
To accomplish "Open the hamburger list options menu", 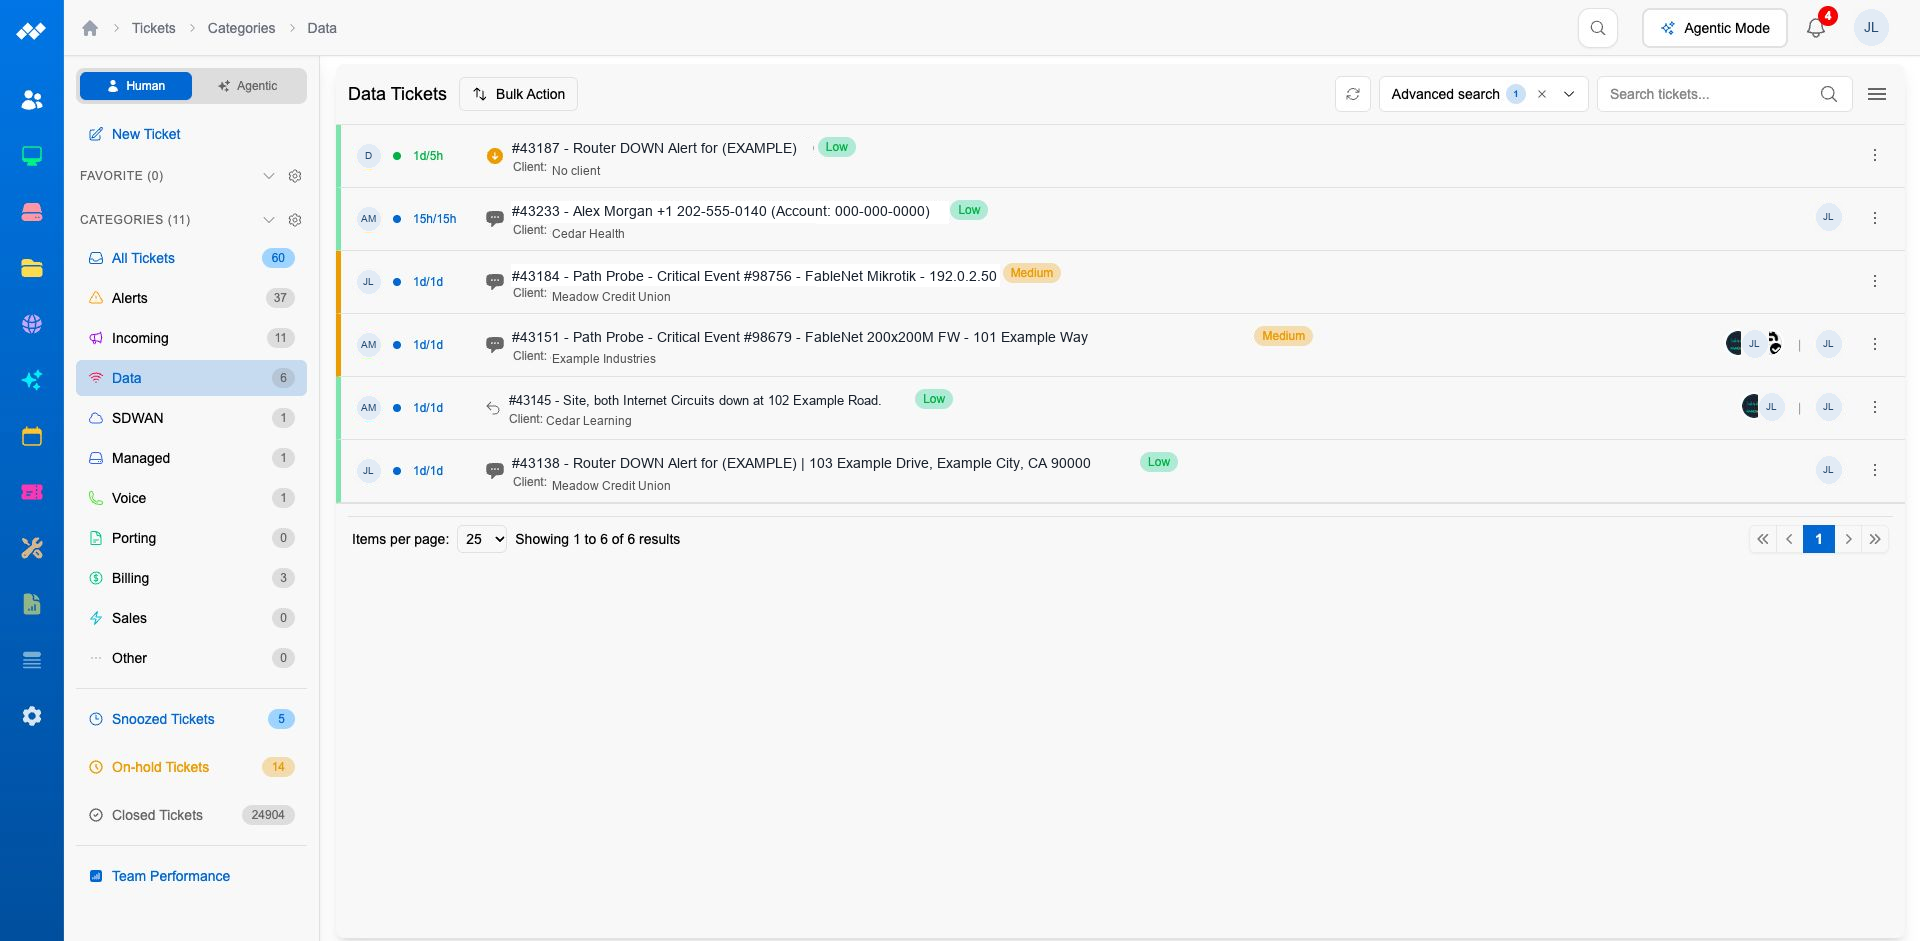I will [x=1877, y=94].
